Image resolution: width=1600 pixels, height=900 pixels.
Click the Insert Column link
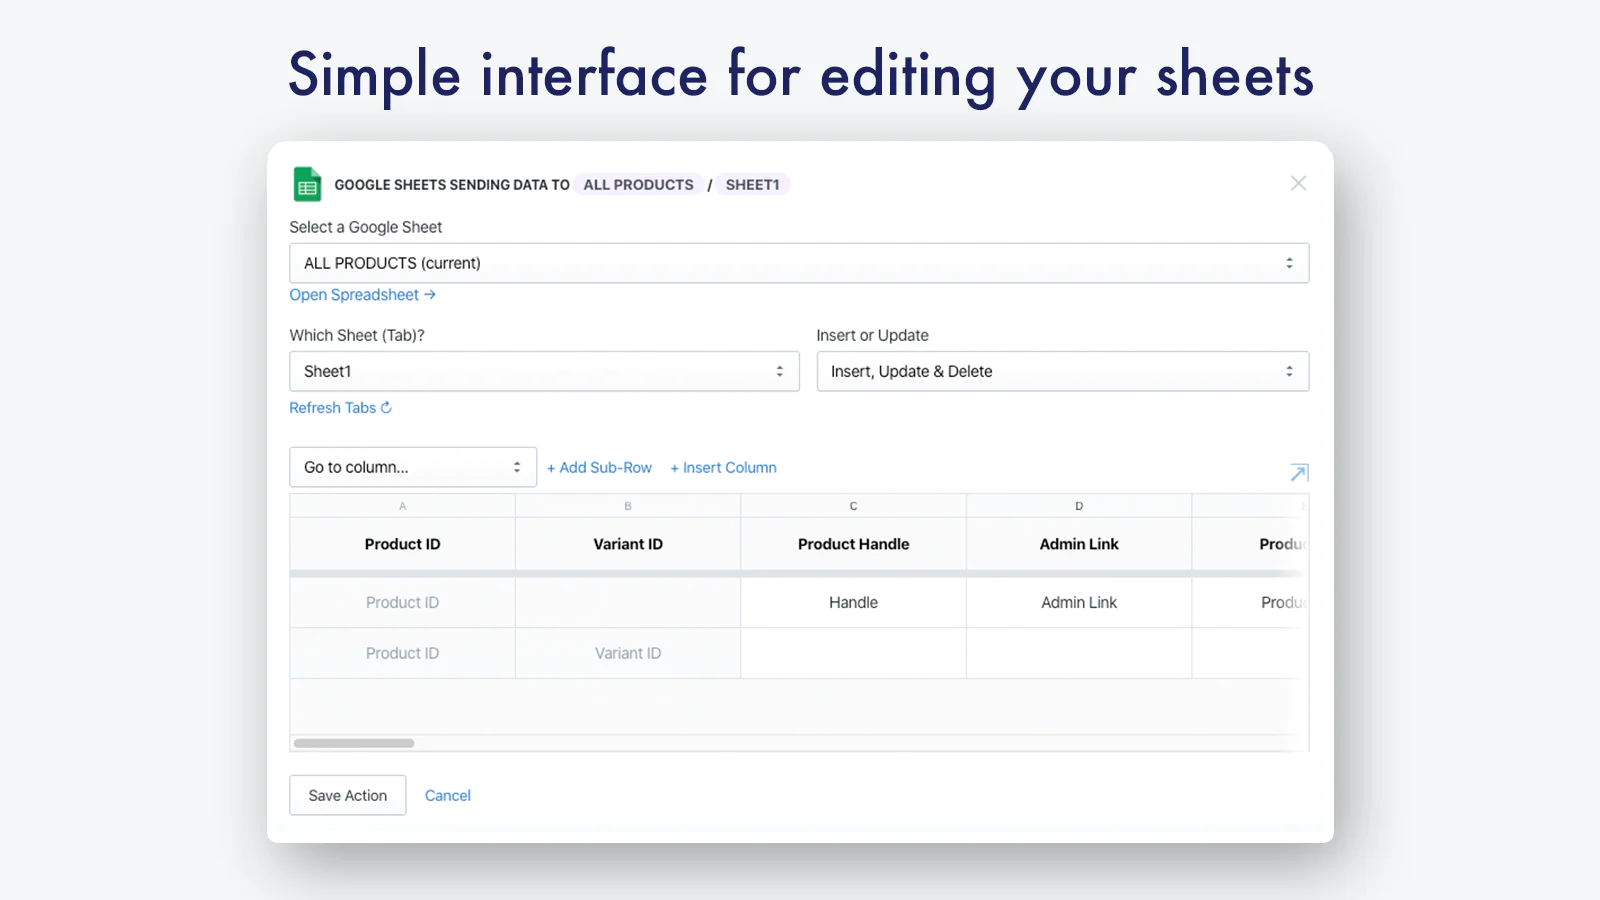[723, 468]
